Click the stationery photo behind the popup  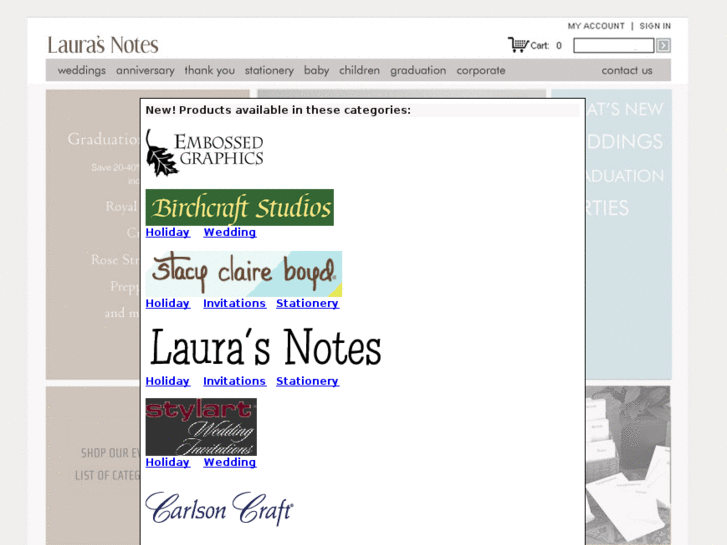628,465
